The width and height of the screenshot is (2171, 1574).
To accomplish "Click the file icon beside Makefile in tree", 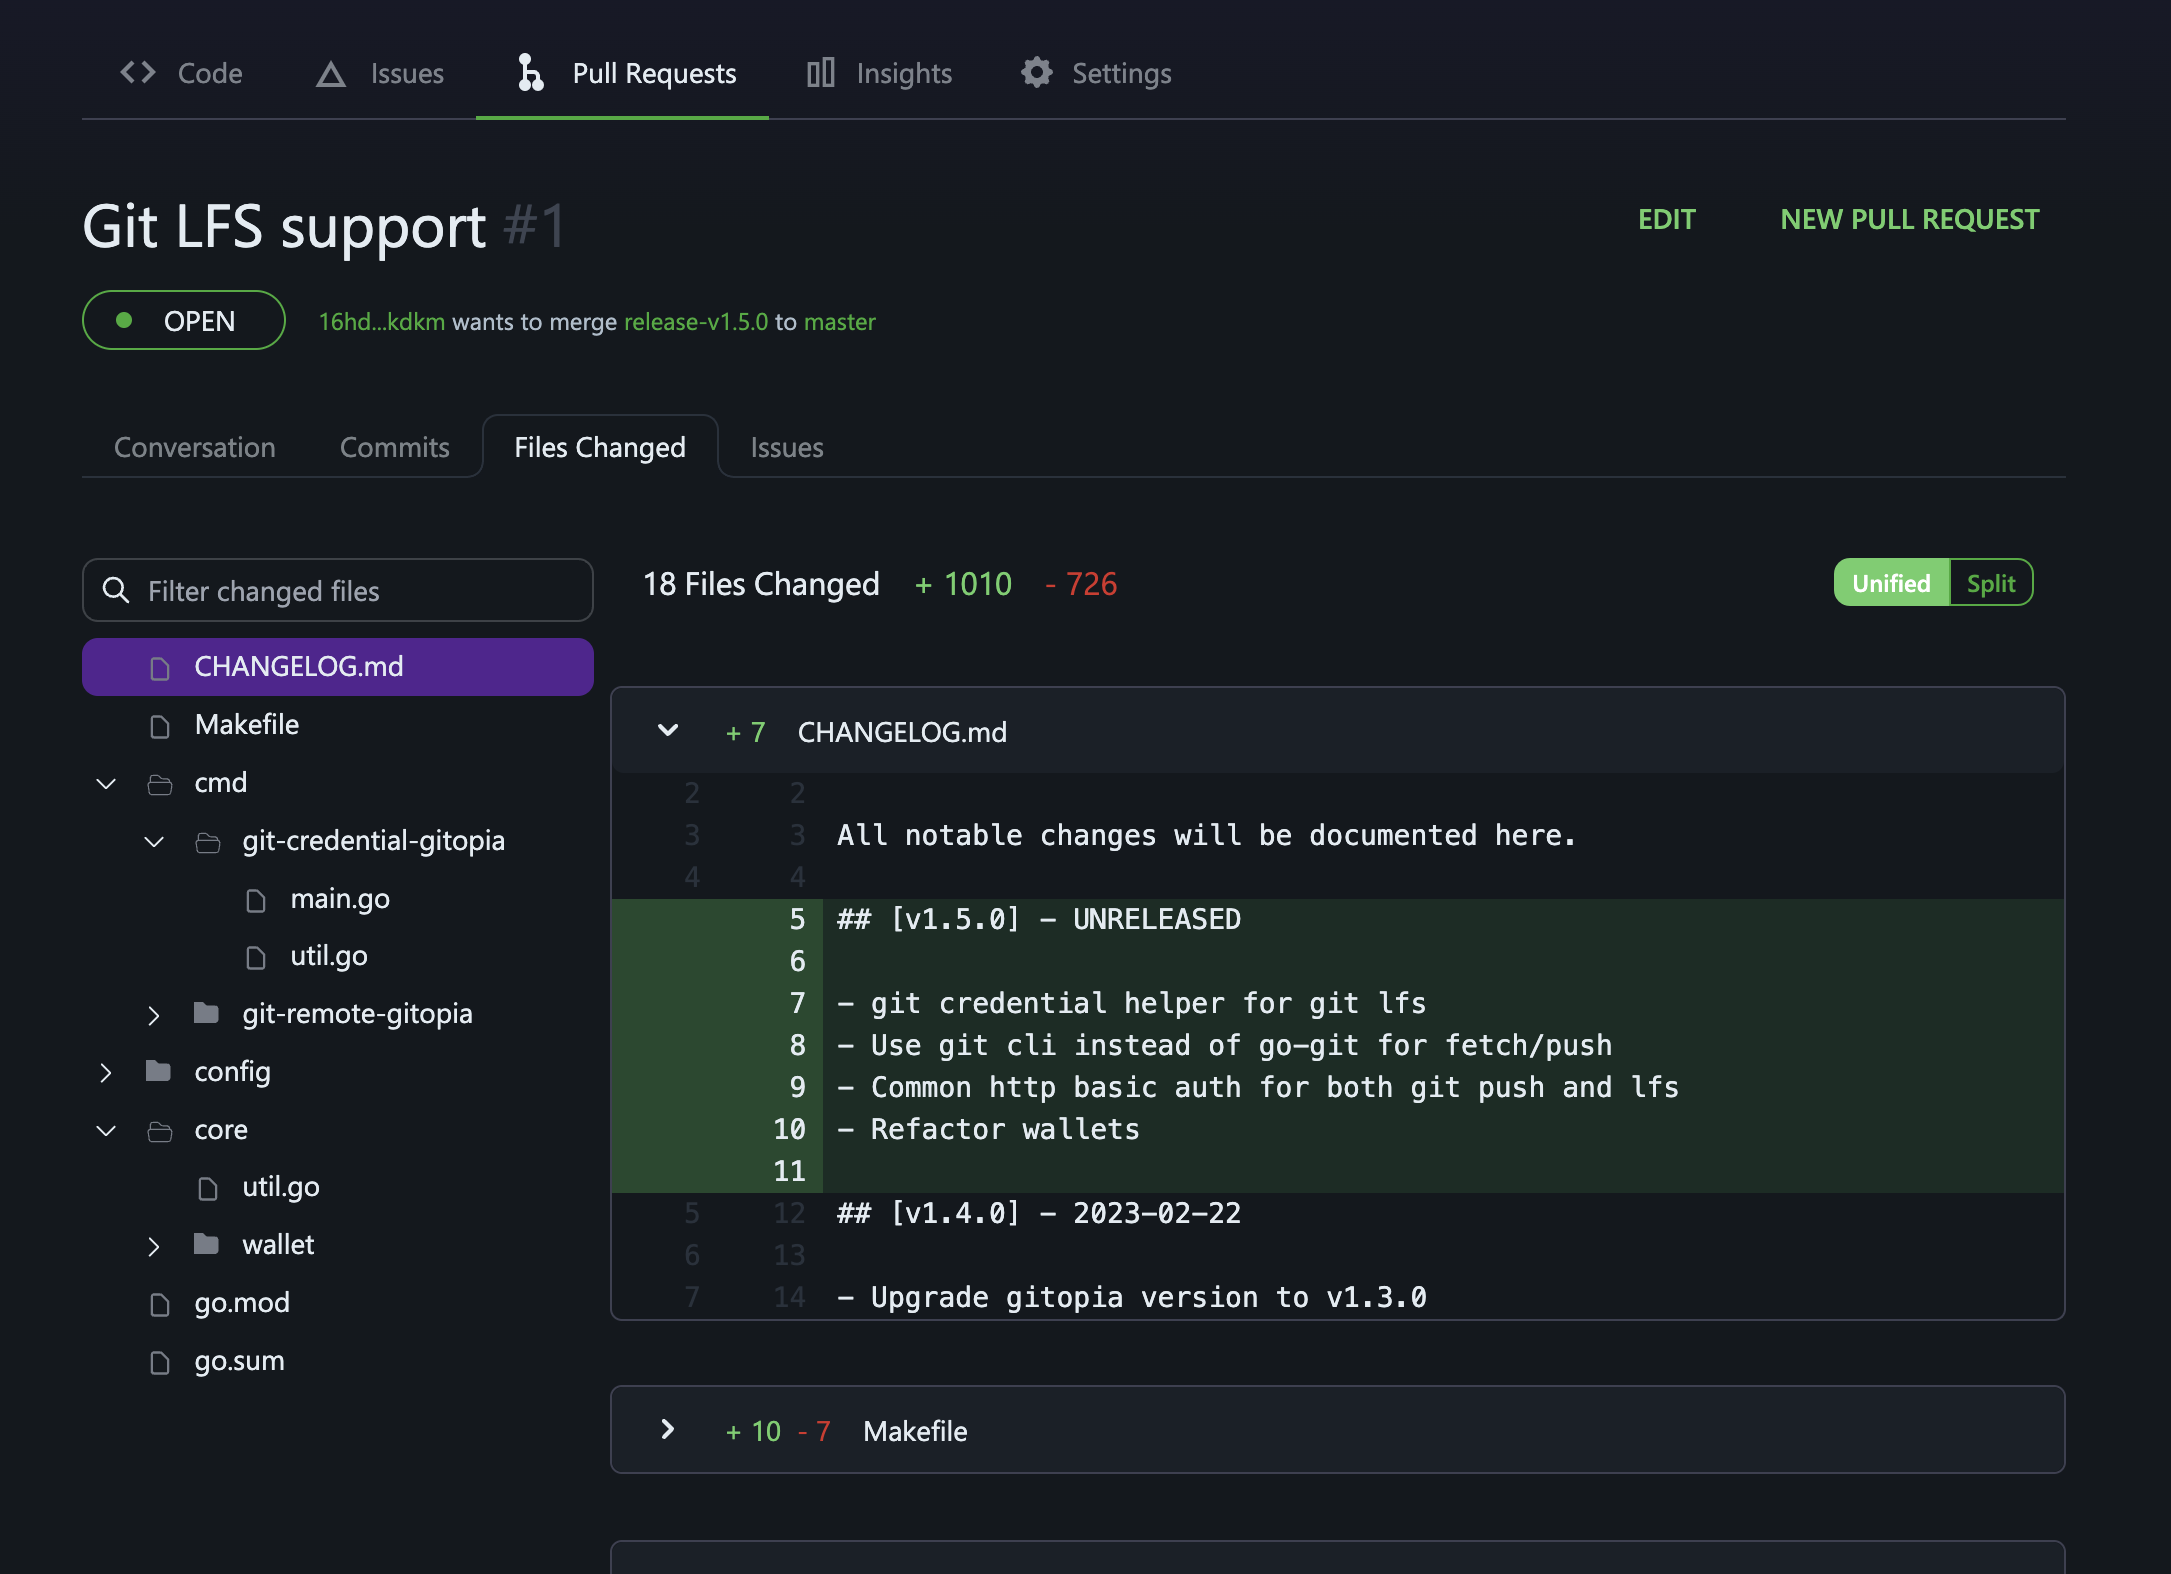I will click(160, 726).
